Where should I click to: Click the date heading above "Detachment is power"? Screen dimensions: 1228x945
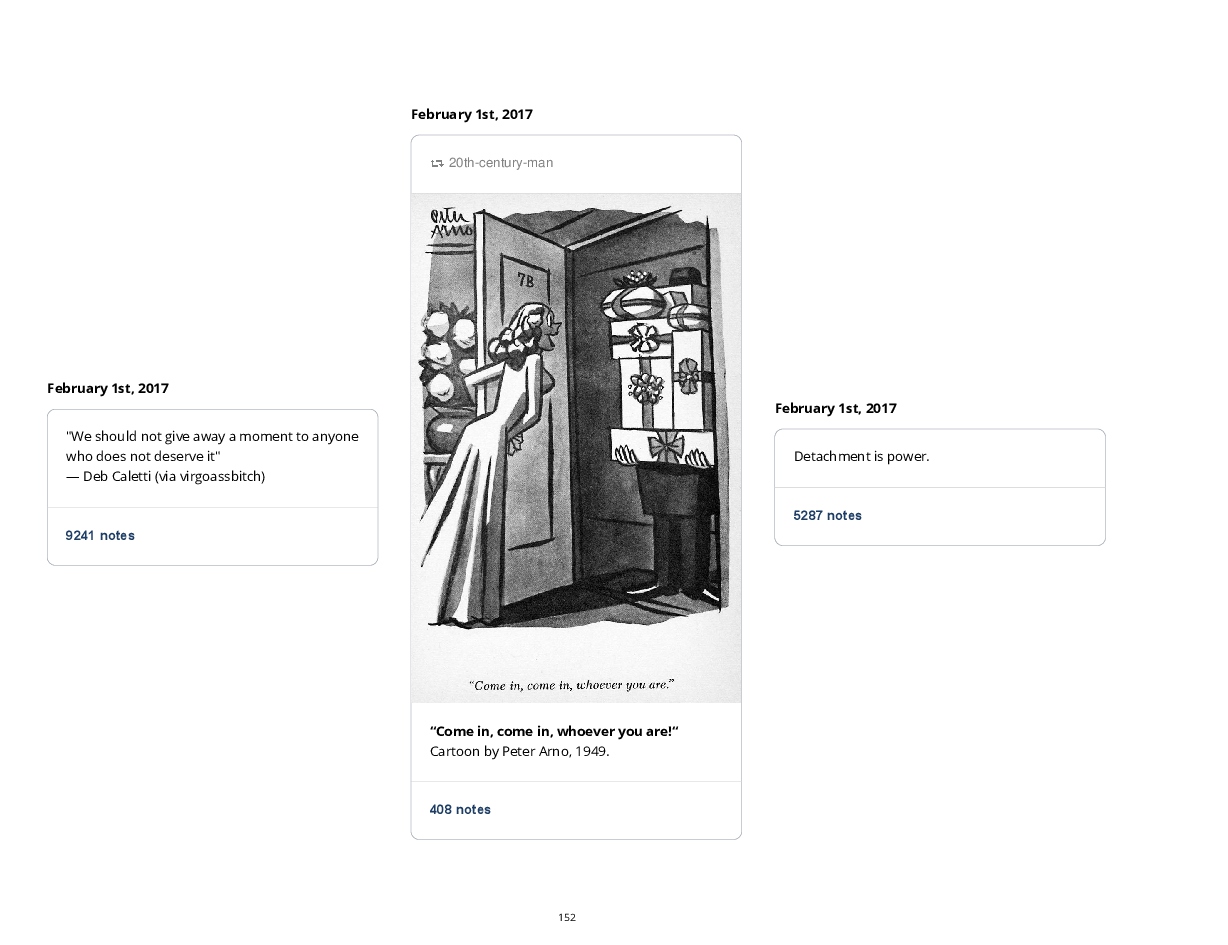coord(835,408)
